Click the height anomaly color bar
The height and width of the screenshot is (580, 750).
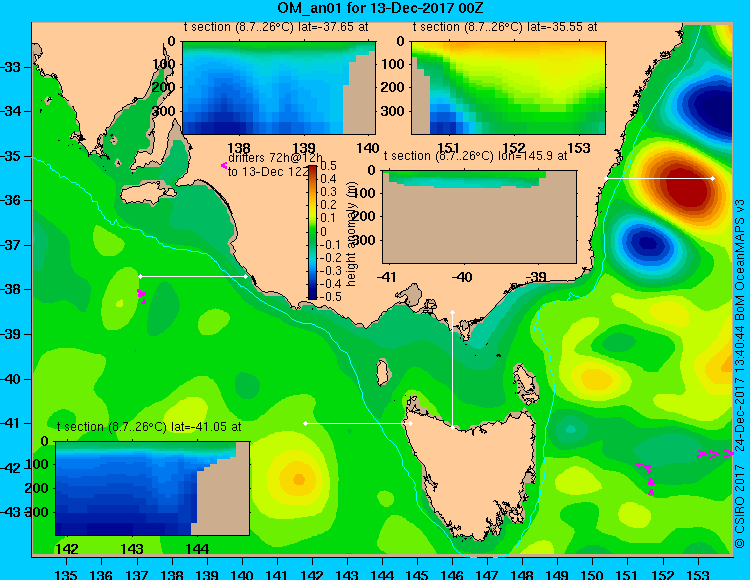pyautogui.click(x=312, y=232)
